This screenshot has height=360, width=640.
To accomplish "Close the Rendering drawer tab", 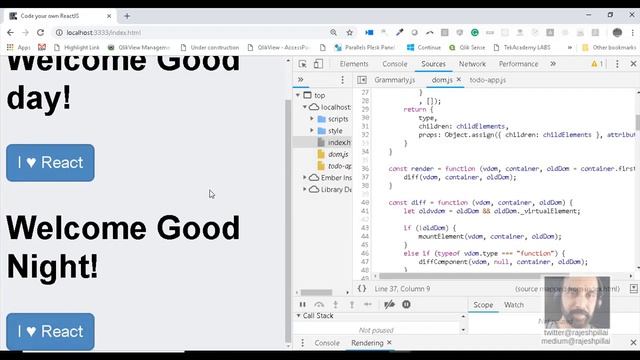I will (x=389, y=342).
